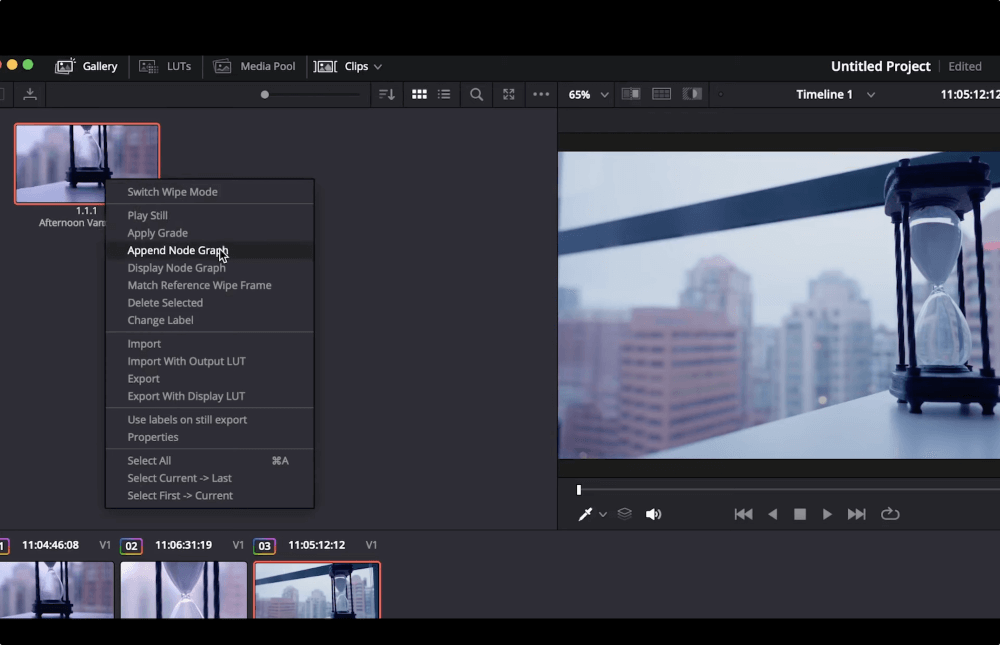The width and height of the screenshot is (1000, 645).
Task: Click the 02 clip number badge
Action: pos(131,546)
